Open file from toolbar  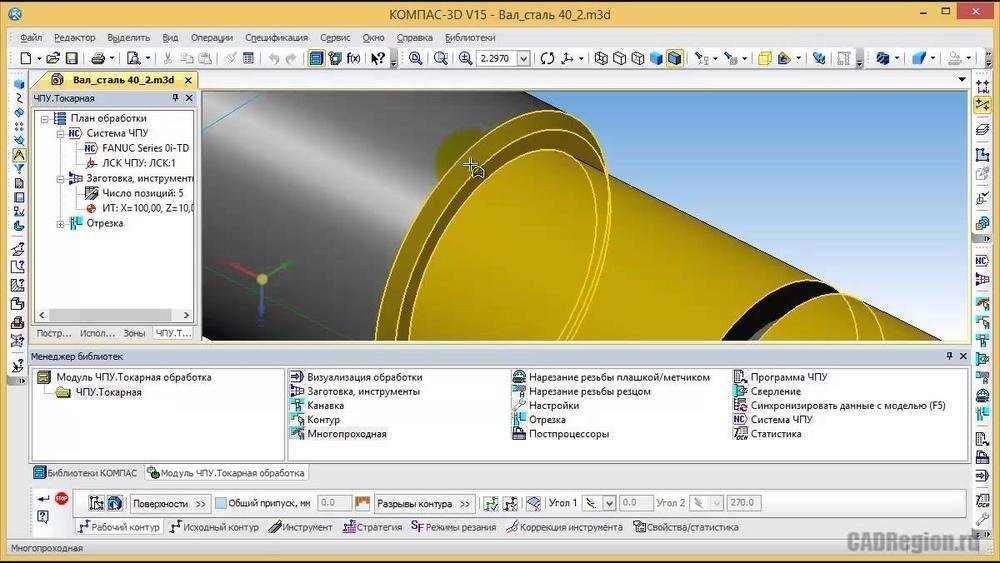click(x=53, y=58)
